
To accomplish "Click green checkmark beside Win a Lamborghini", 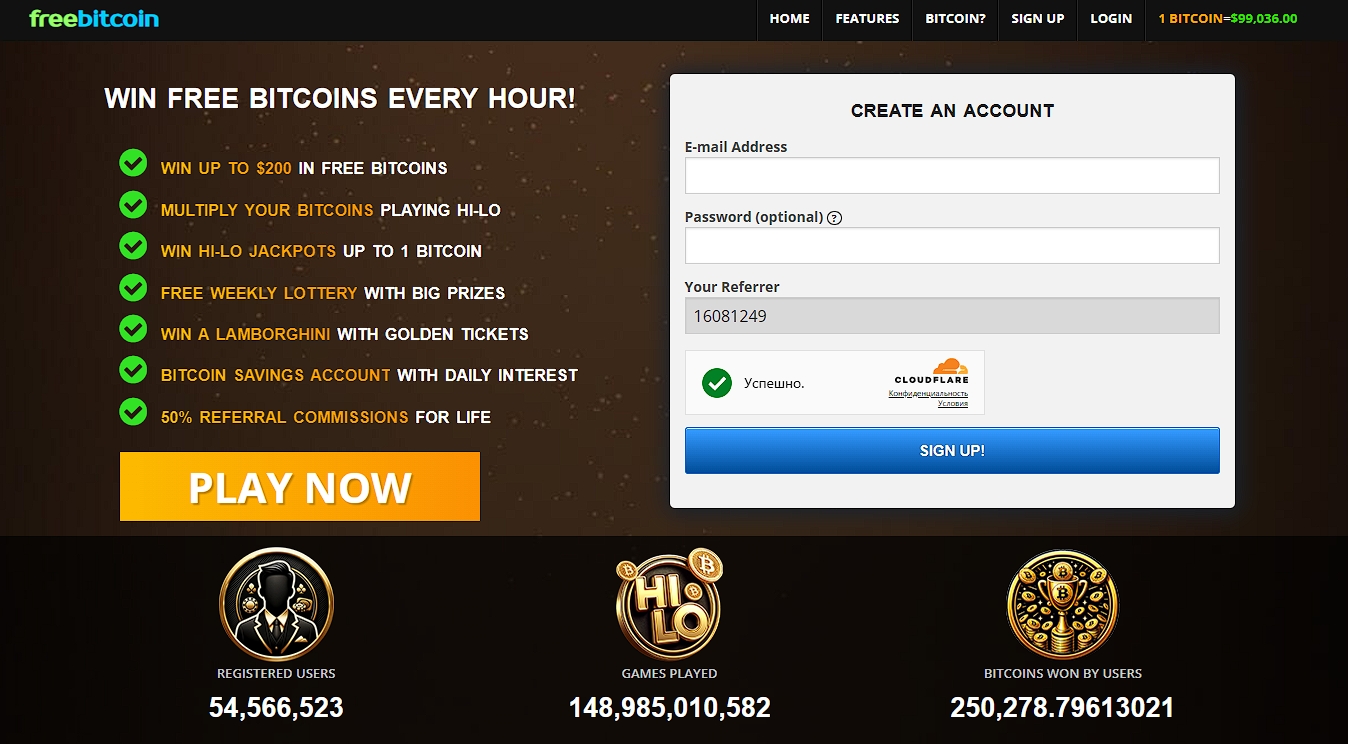I will 133,329.
